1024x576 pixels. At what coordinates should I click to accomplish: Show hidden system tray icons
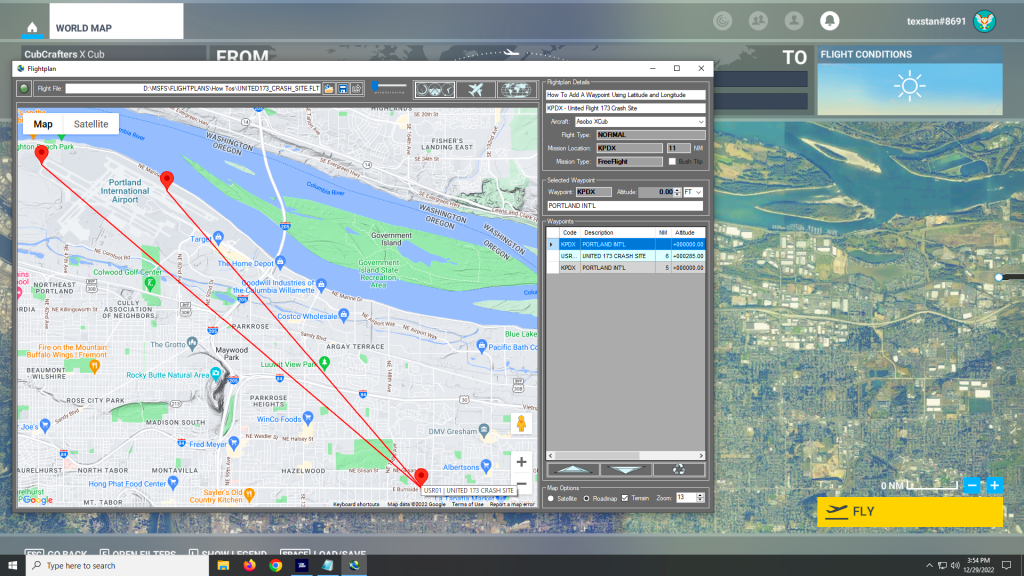[929, 566]
